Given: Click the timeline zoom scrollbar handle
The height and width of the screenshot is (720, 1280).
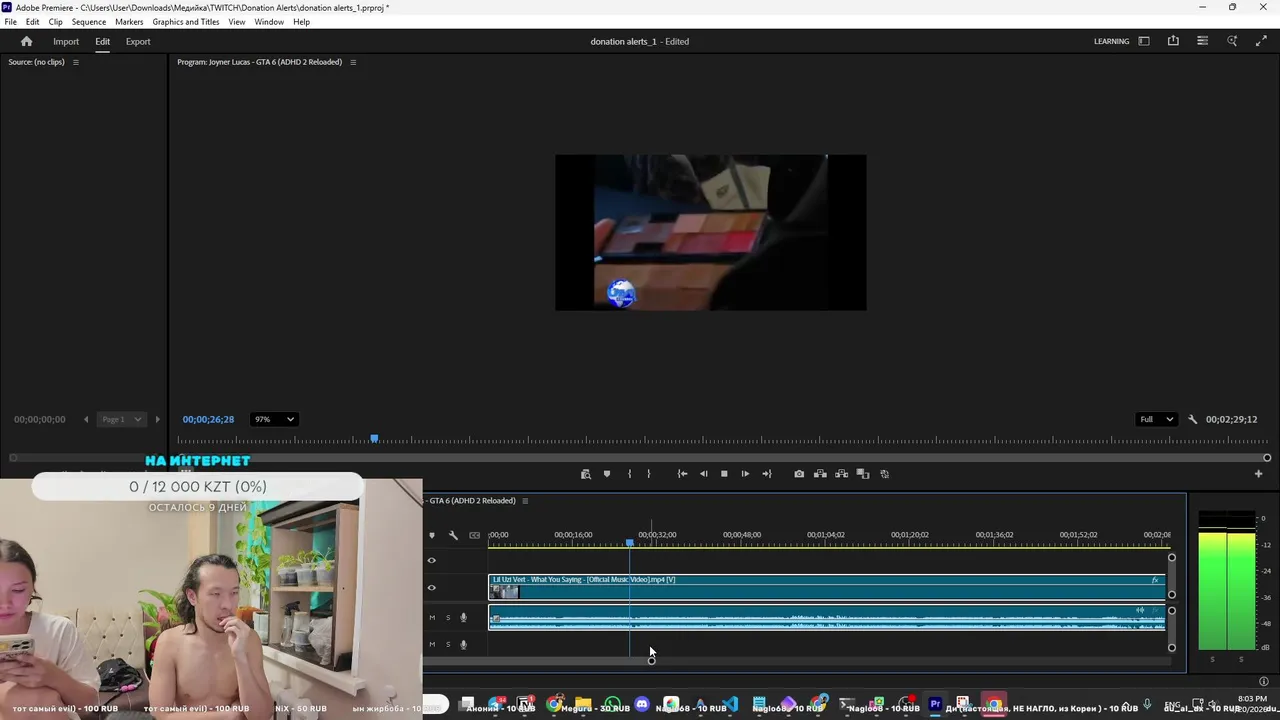Looking at the screenshot, I should (651, 660).
